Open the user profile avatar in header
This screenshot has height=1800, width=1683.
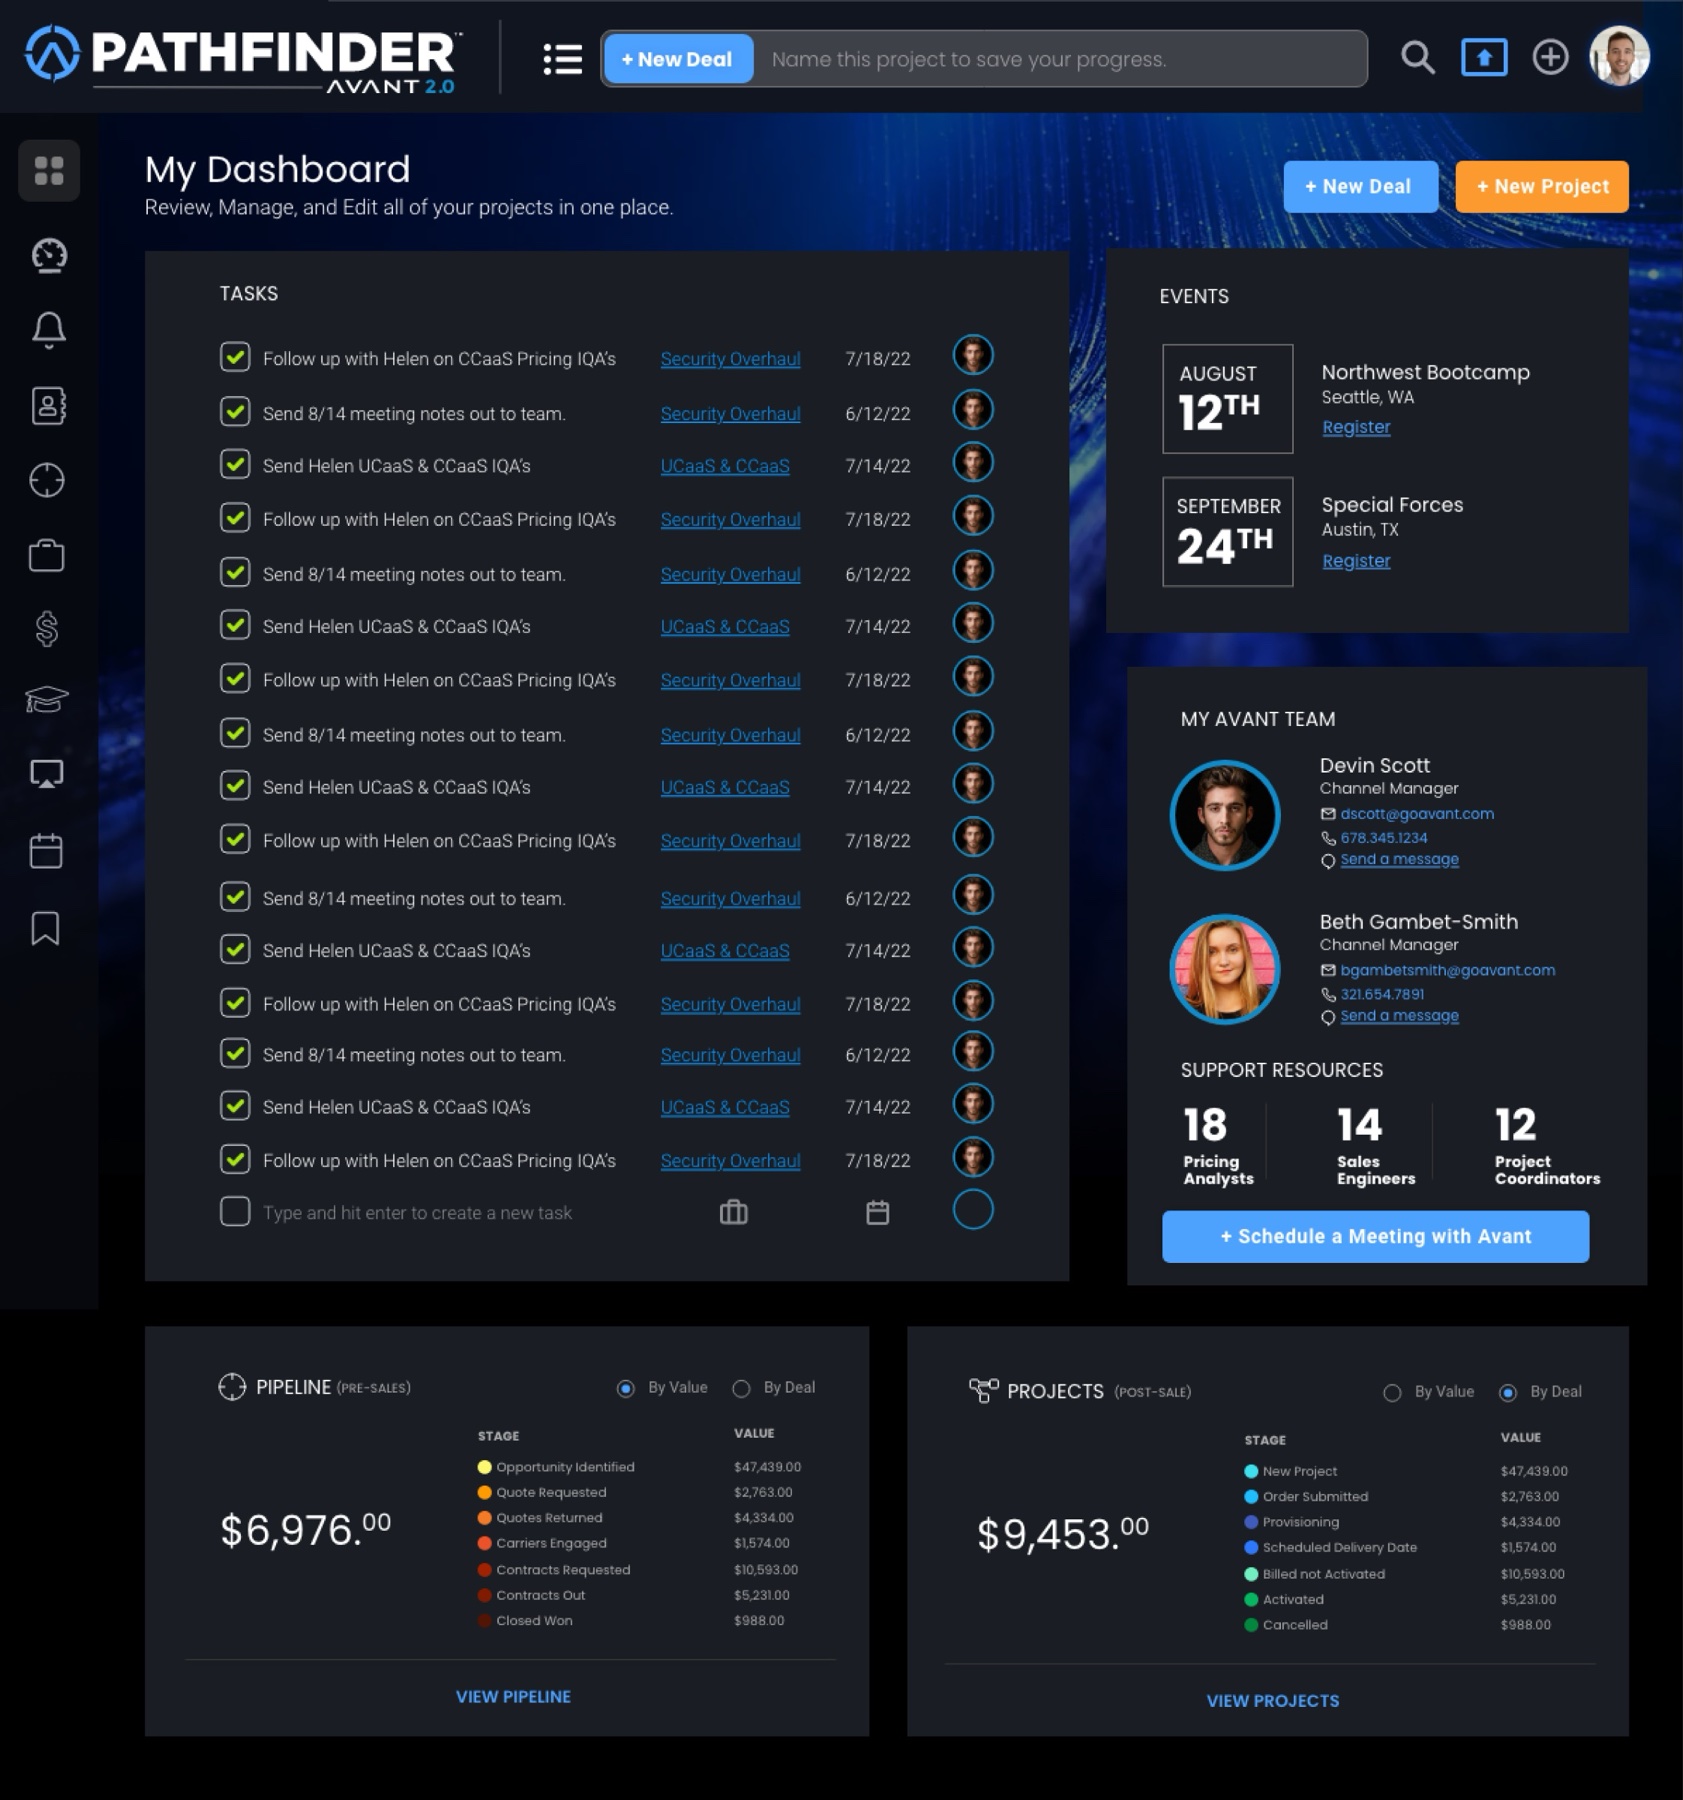[1619, 56]
